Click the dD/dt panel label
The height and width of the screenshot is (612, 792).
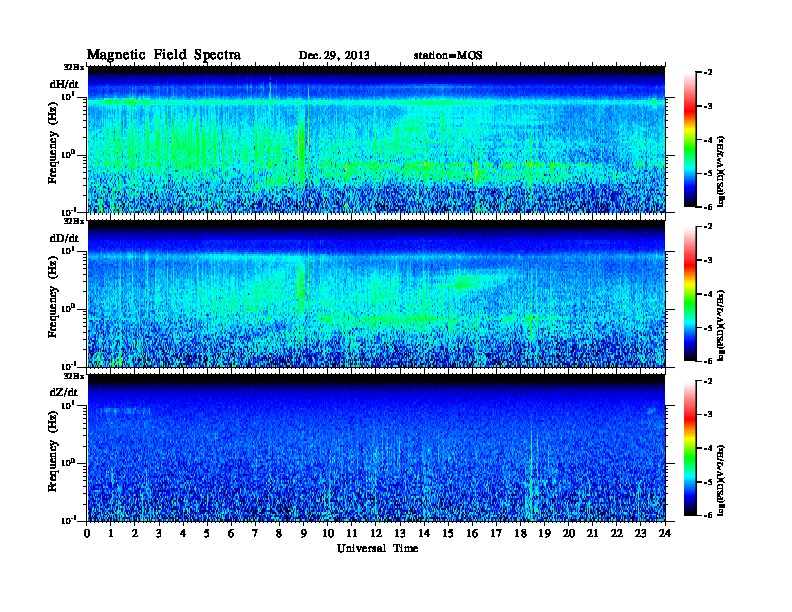coord(64,238)
